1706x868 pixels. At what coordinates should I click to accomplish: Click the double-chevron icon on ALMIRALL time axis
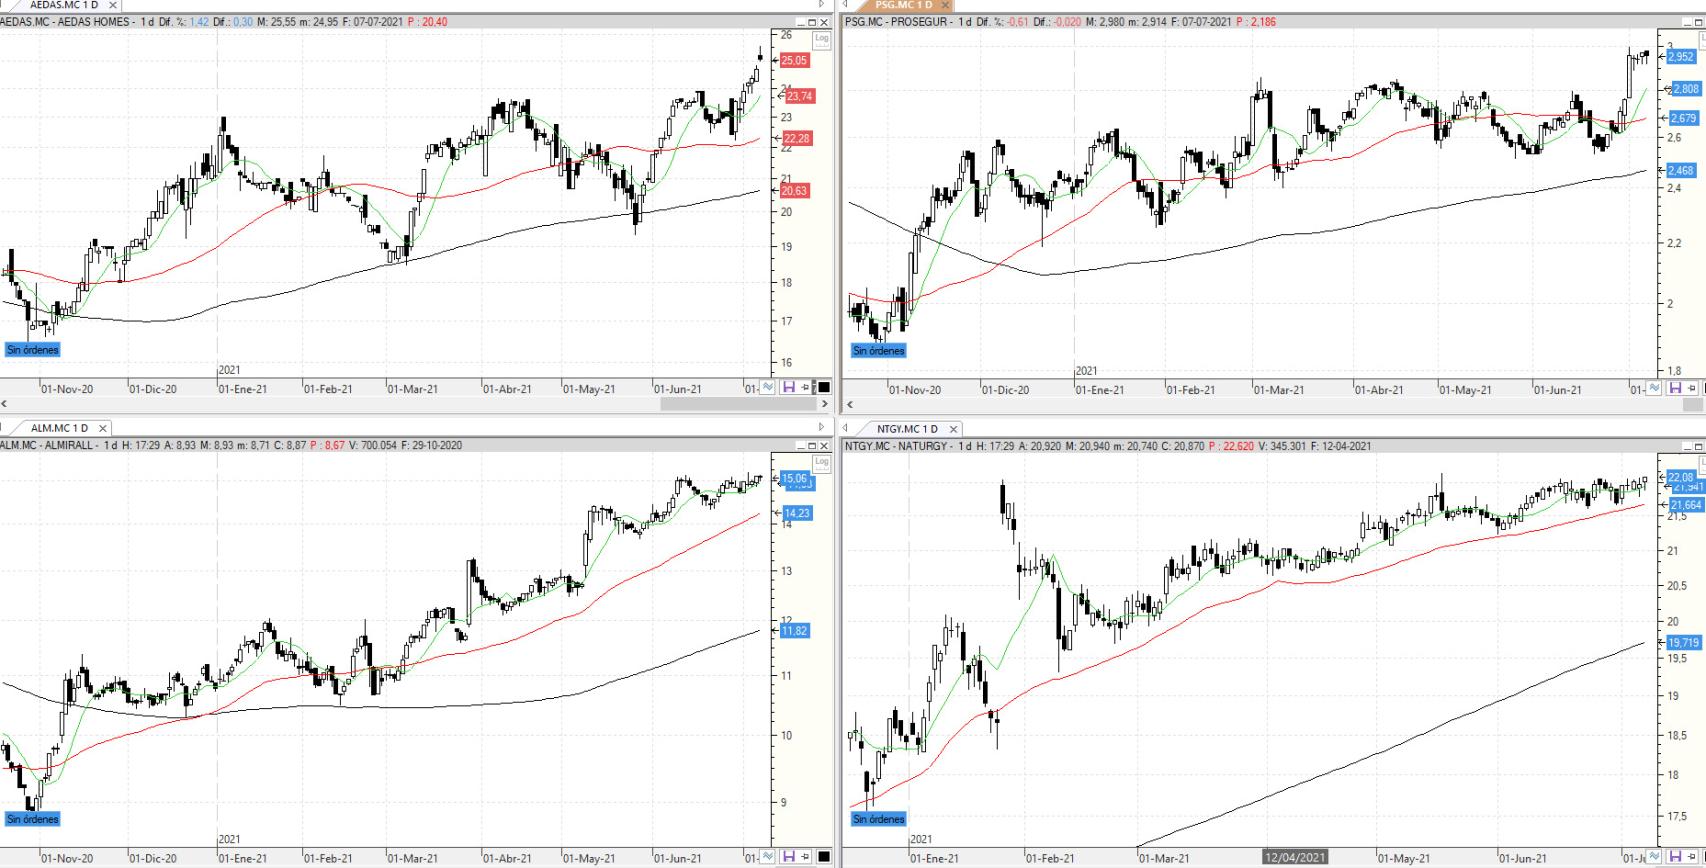(767, 857)
